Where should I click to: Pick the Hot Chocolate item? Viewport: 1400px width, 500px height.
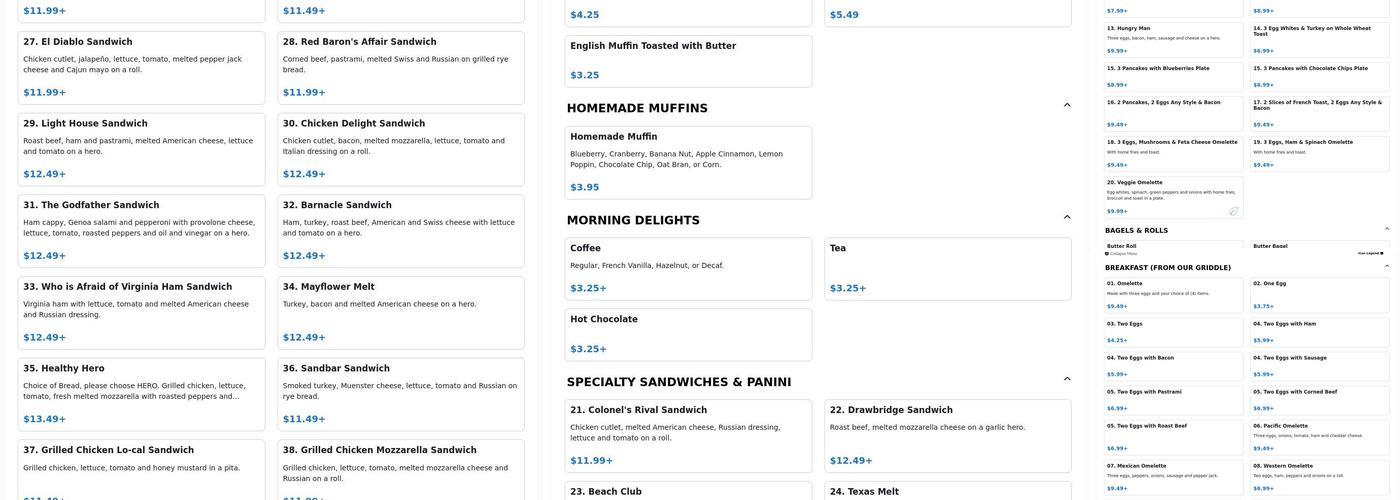click(688, 334)
